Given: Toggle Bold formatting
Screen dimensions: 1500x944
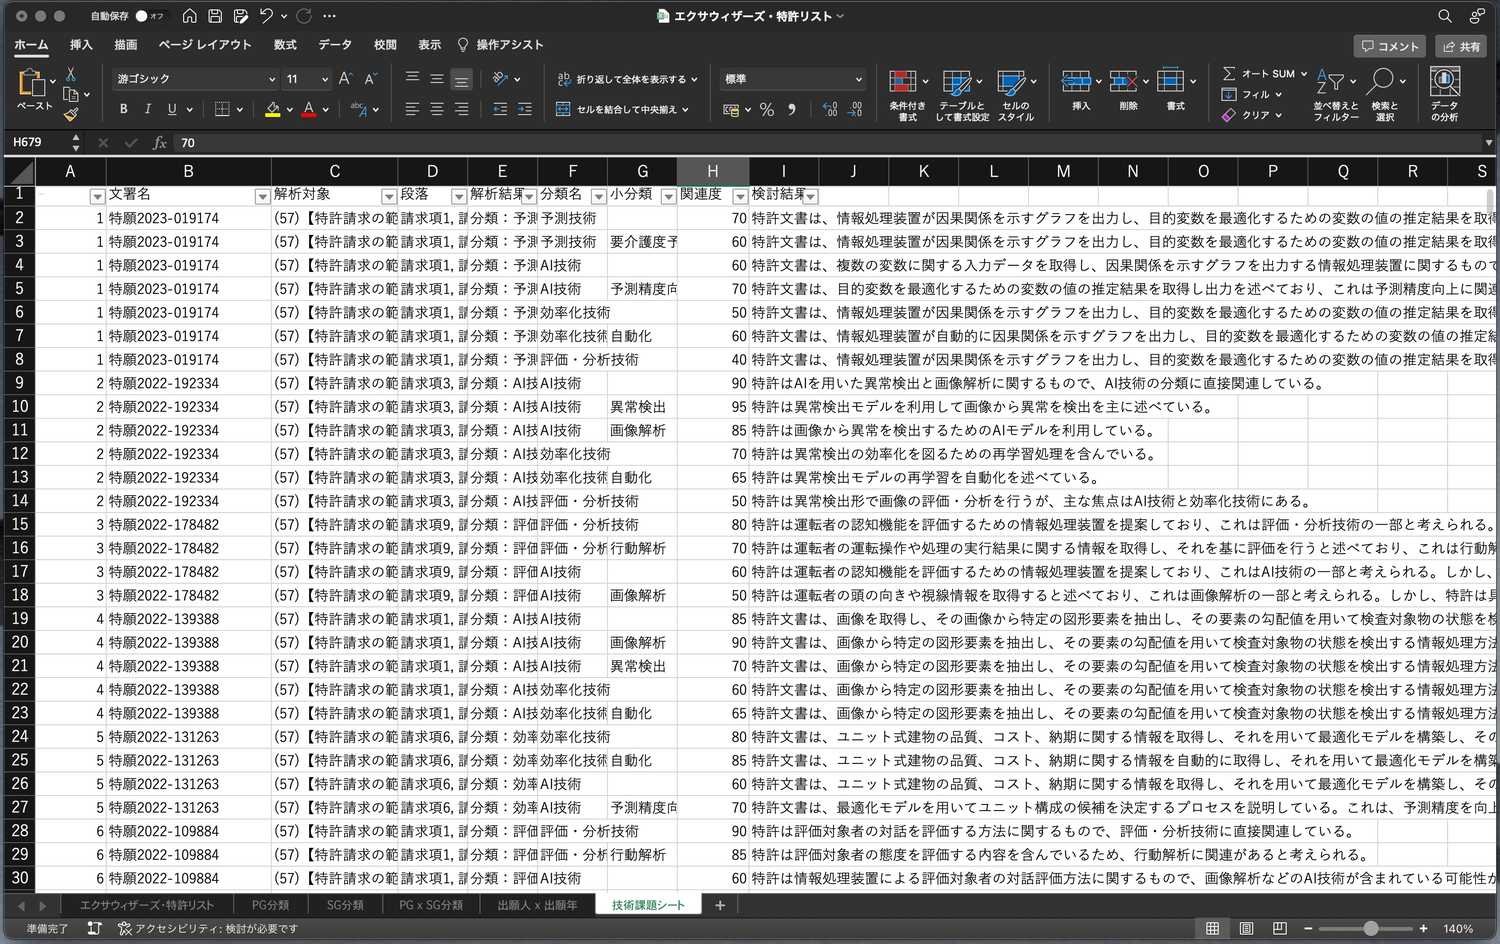Looking at the screenshot, I should (x=124, y=109).
